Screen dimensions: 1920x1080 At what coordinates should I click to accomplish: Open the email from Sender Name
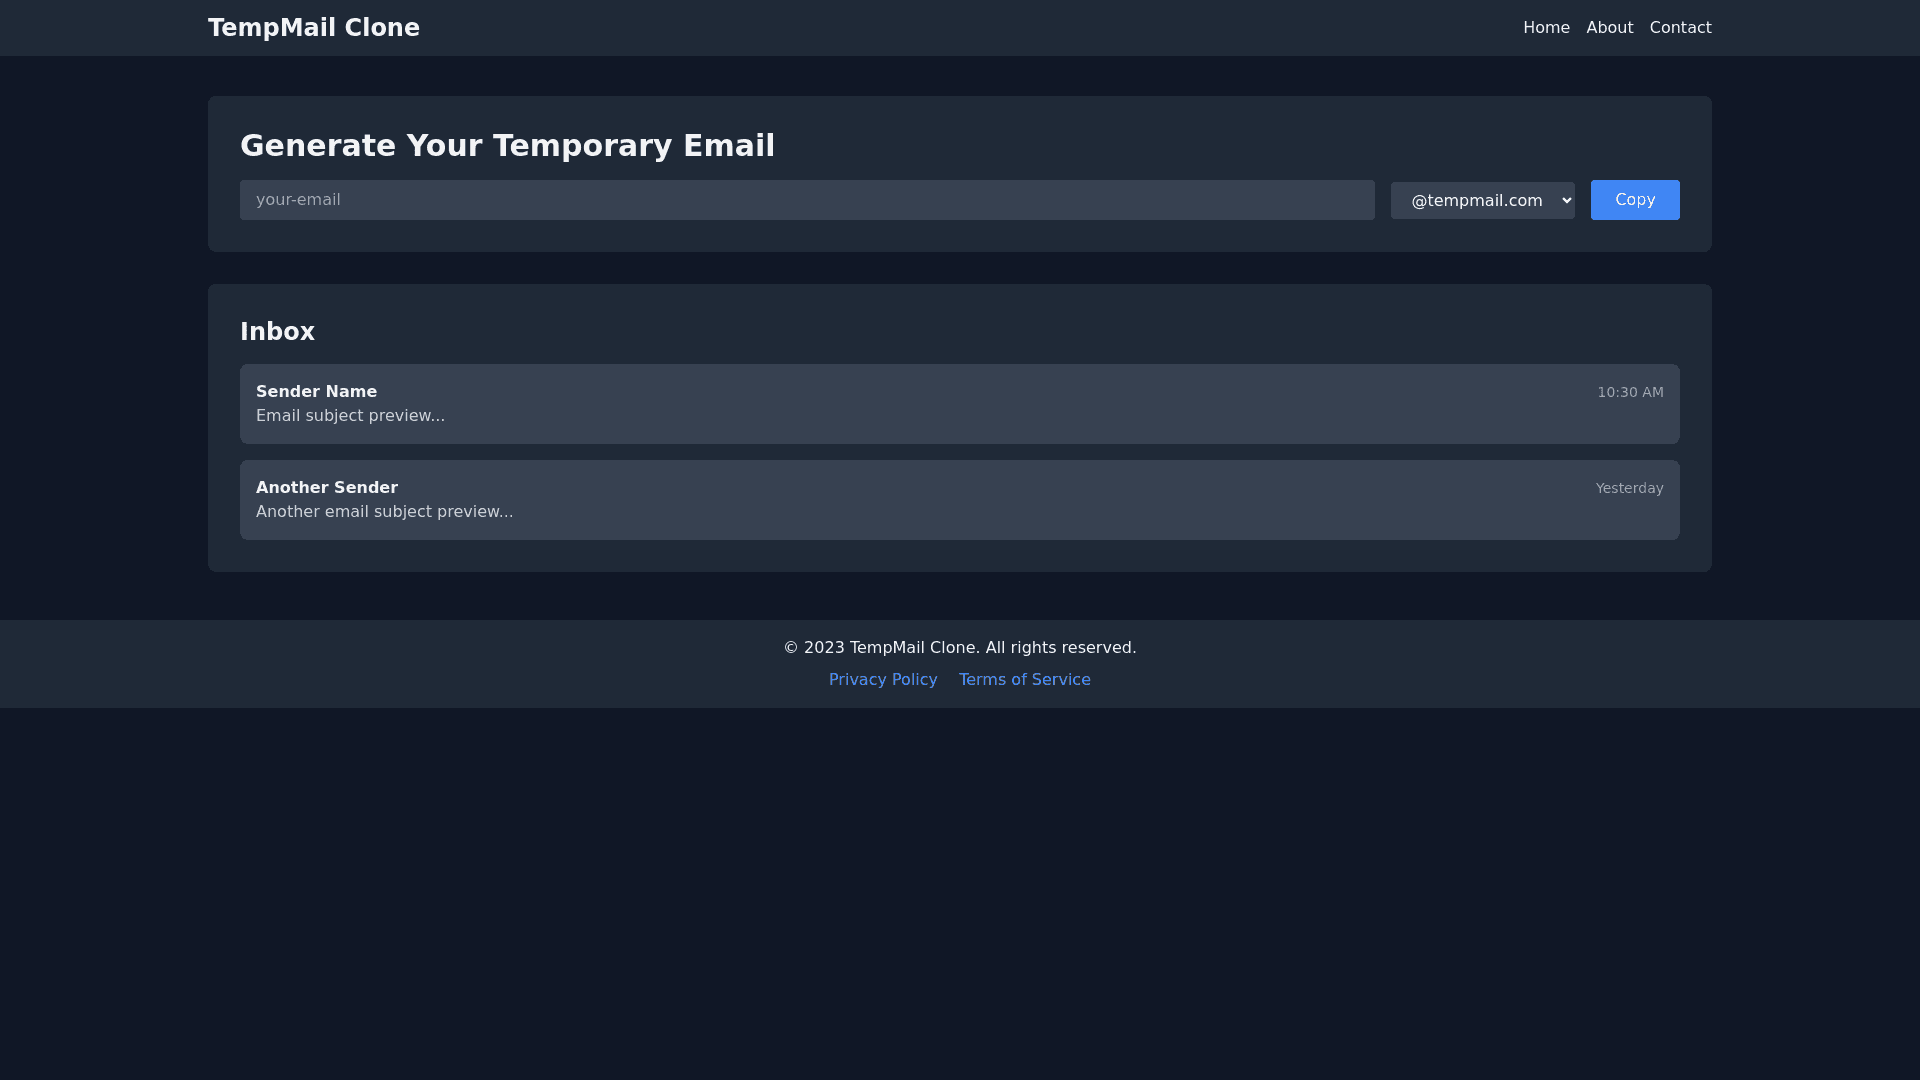coord(958,404)
